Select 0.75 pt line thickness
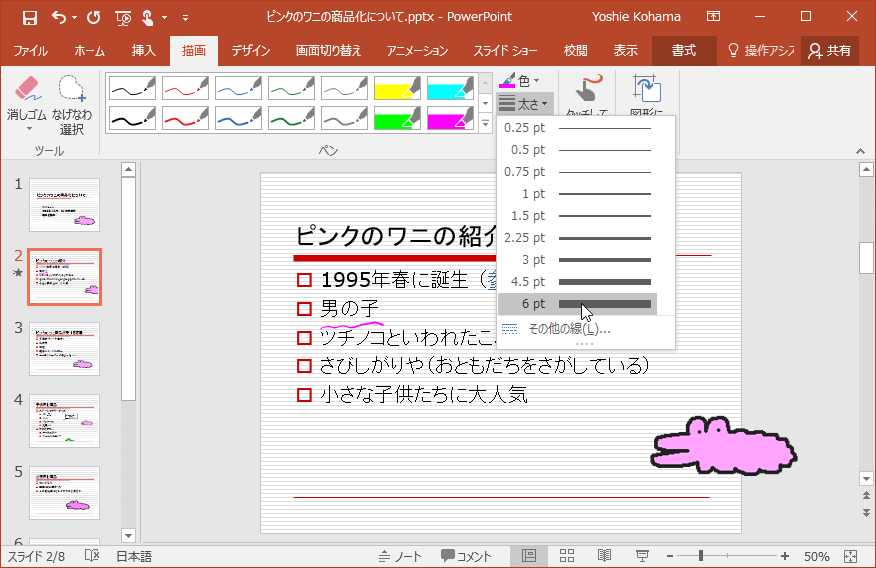This screenshot has height=568, width=876. click(577, 172)
